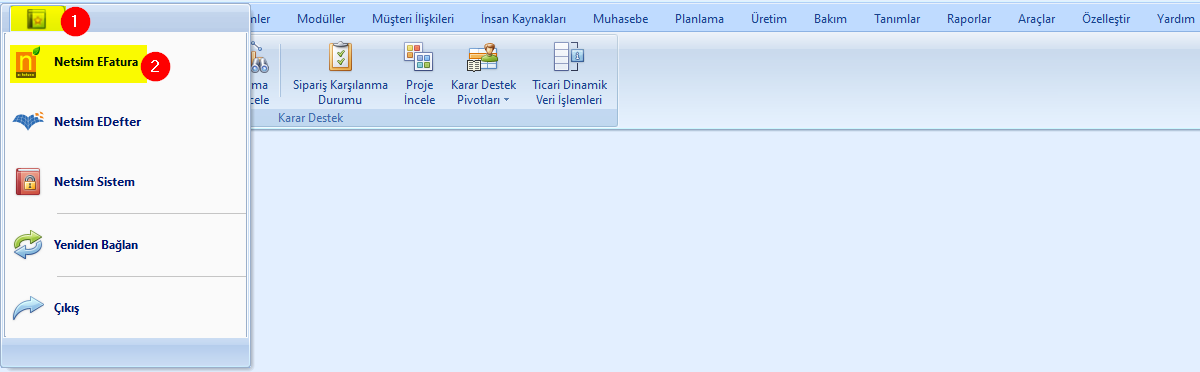The width and height of the screenshot is (1200, 372).
Task: Choose the Çıkış menu entry text
Action: tap(67, 308)
